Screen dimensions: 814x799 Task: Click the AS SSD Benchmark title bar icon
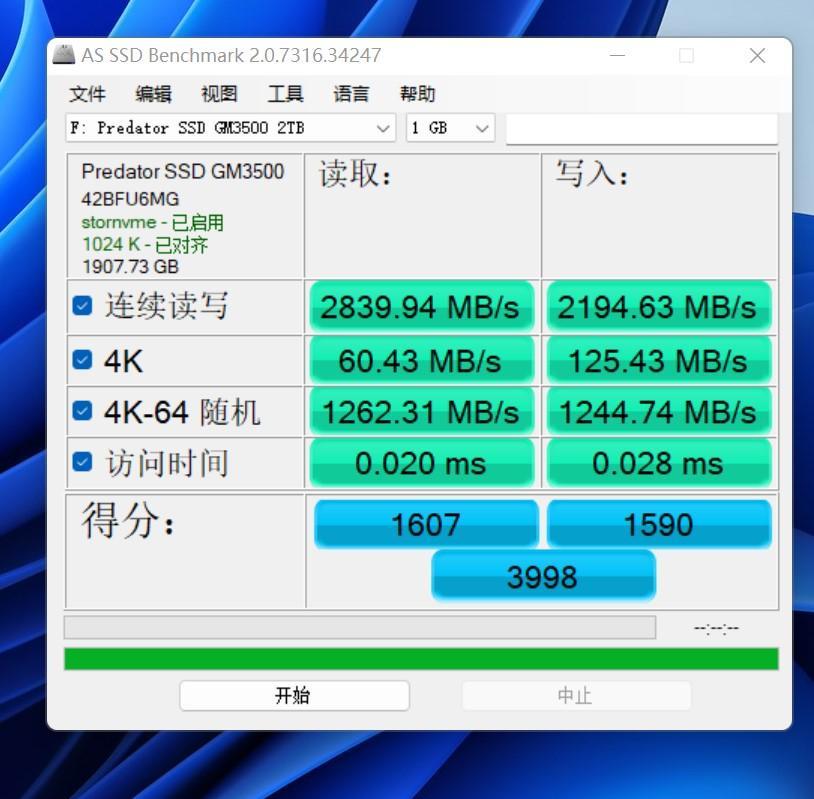[64, 55]
